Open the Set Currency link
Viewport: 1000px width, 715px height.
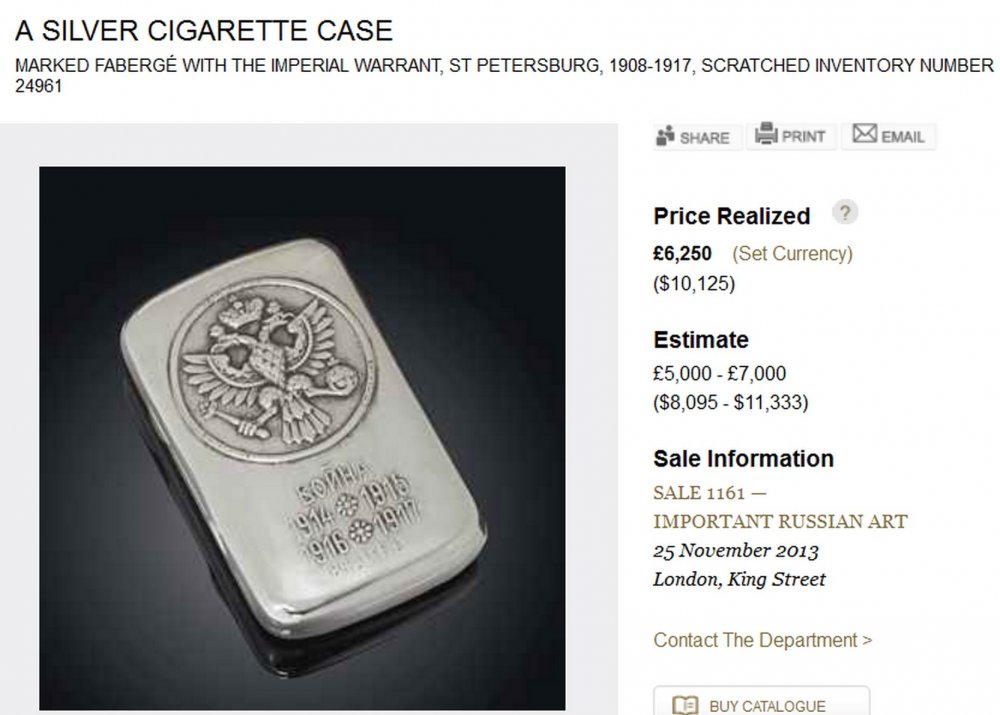click(792, 254)
